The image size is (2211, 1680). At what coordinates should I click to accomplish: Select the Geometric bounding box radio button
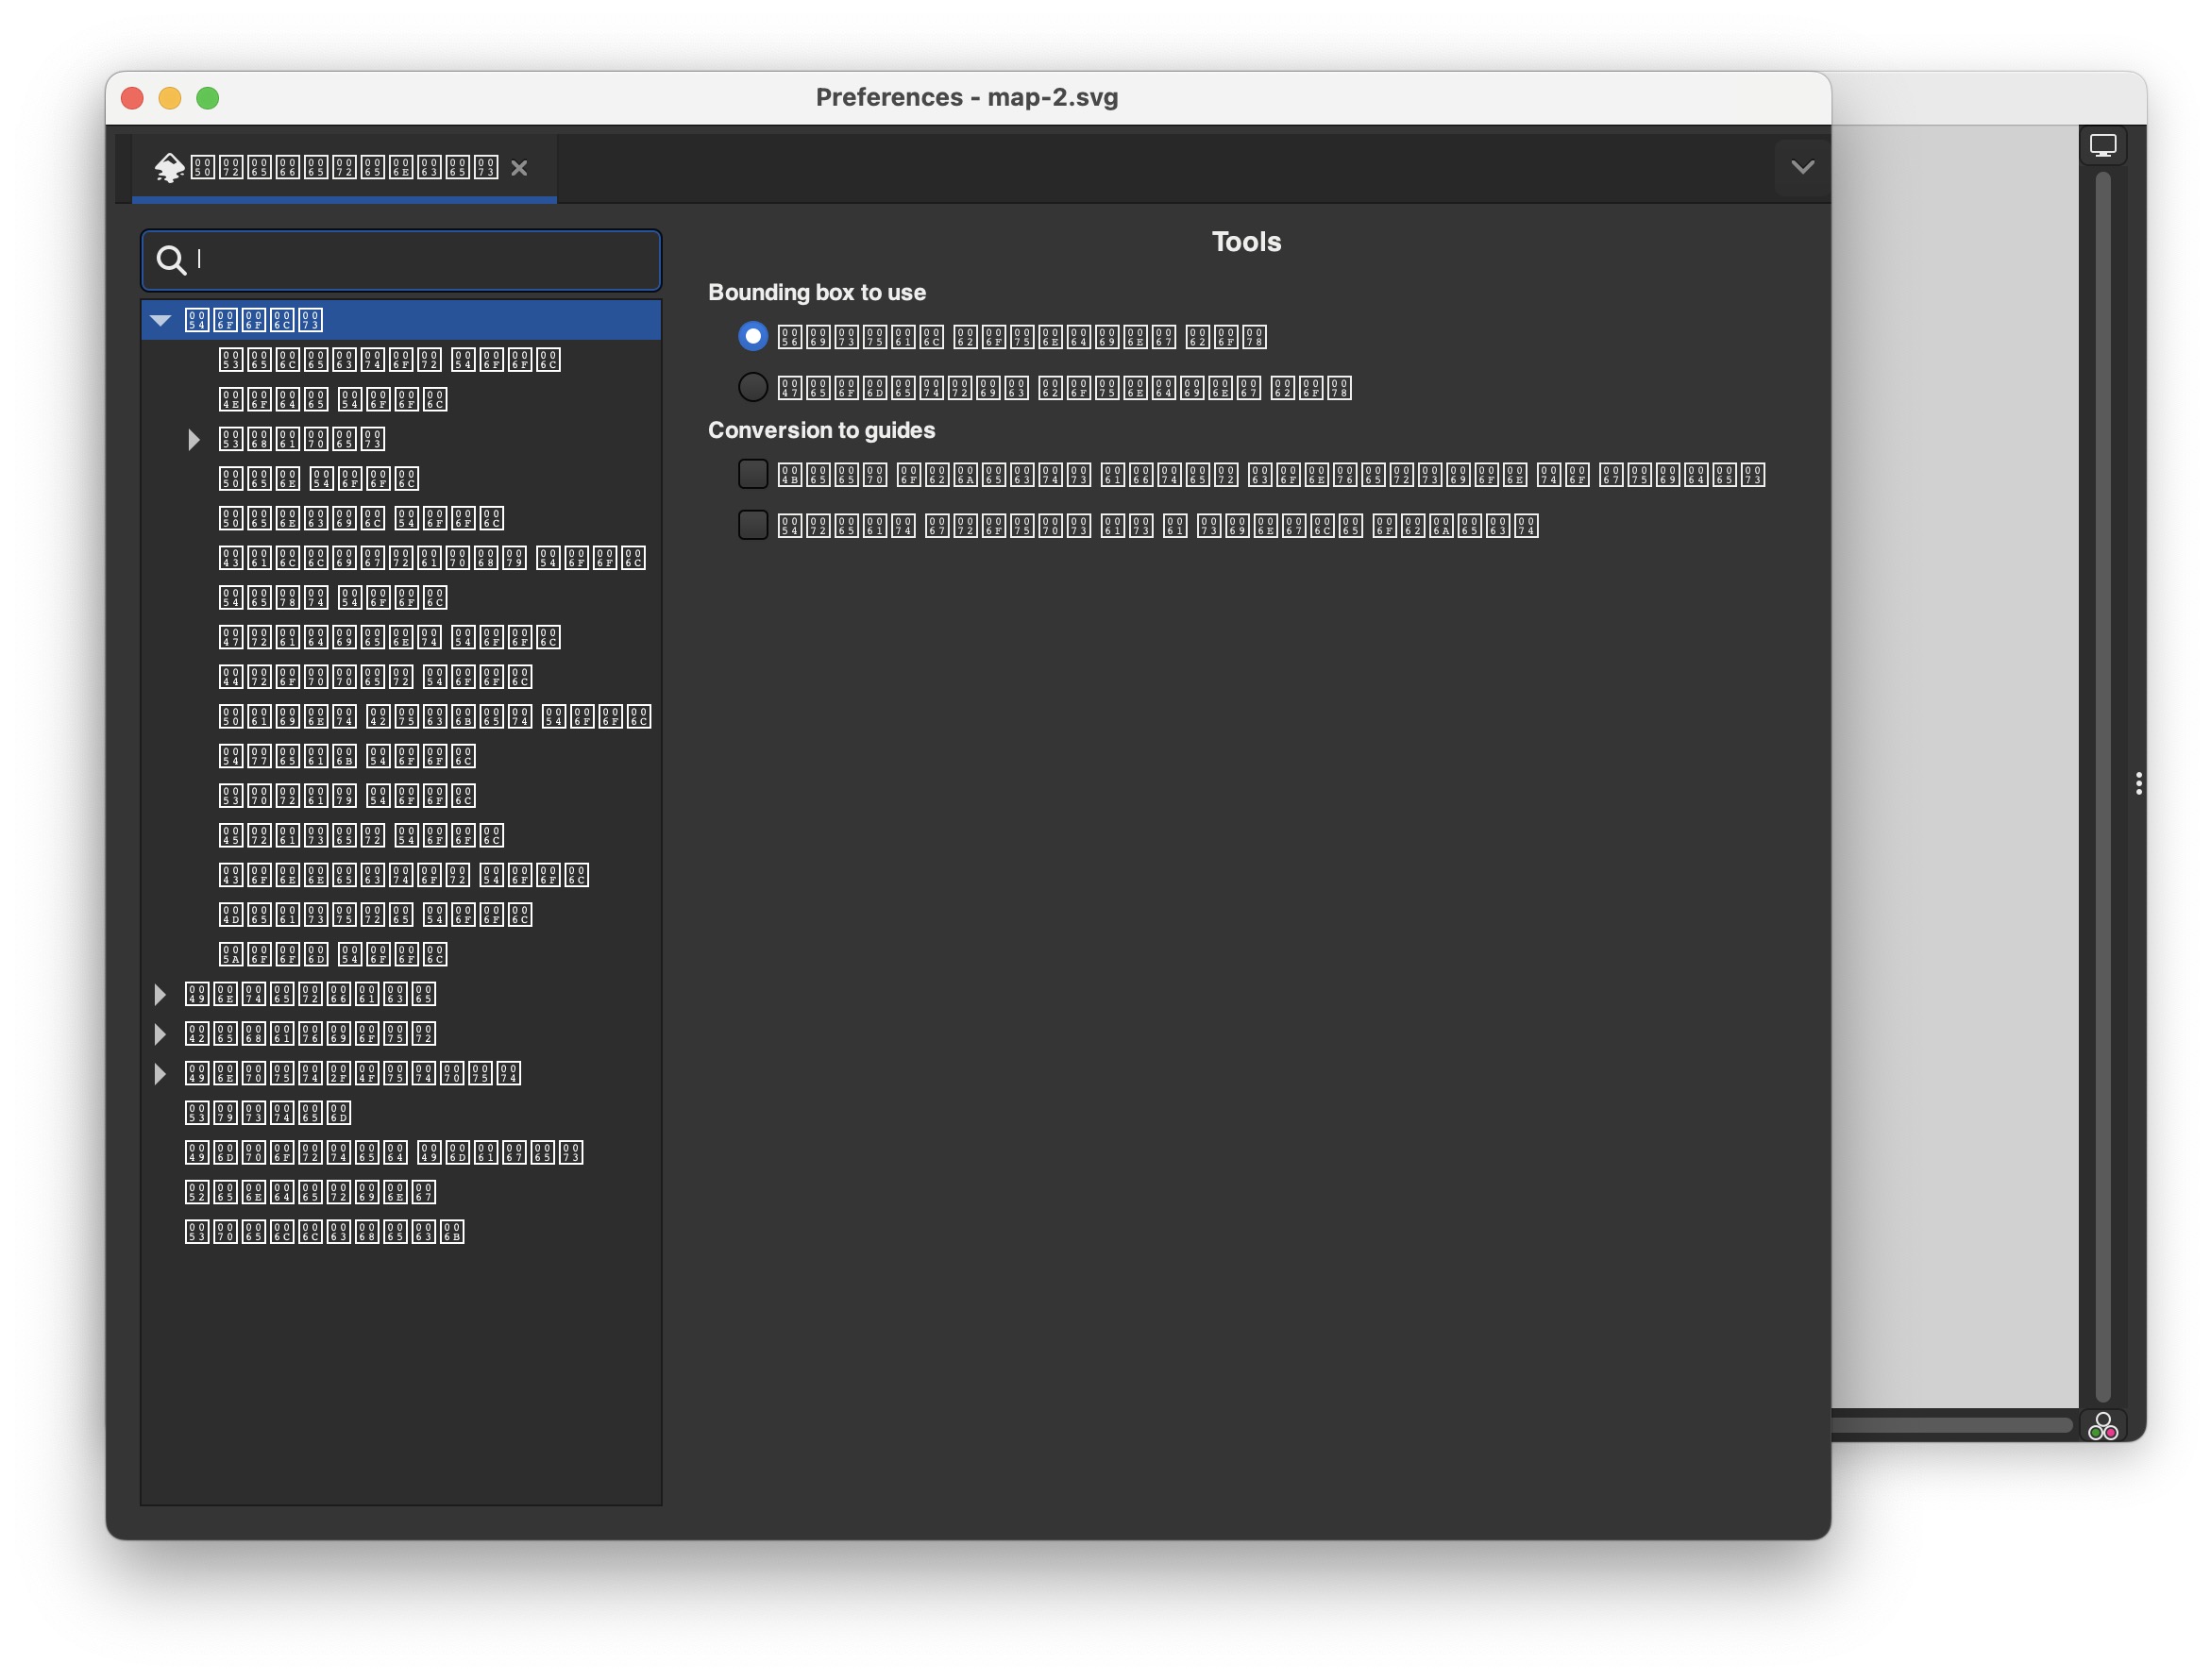pos(753,387)
